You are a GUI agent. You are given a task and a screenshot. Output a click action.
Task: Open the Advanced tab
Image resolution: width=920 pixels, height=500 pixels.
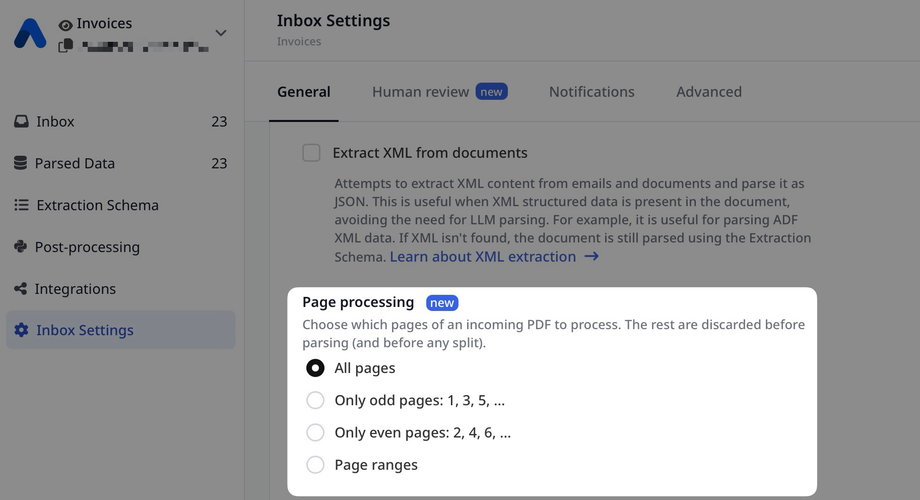pos(709,92)
